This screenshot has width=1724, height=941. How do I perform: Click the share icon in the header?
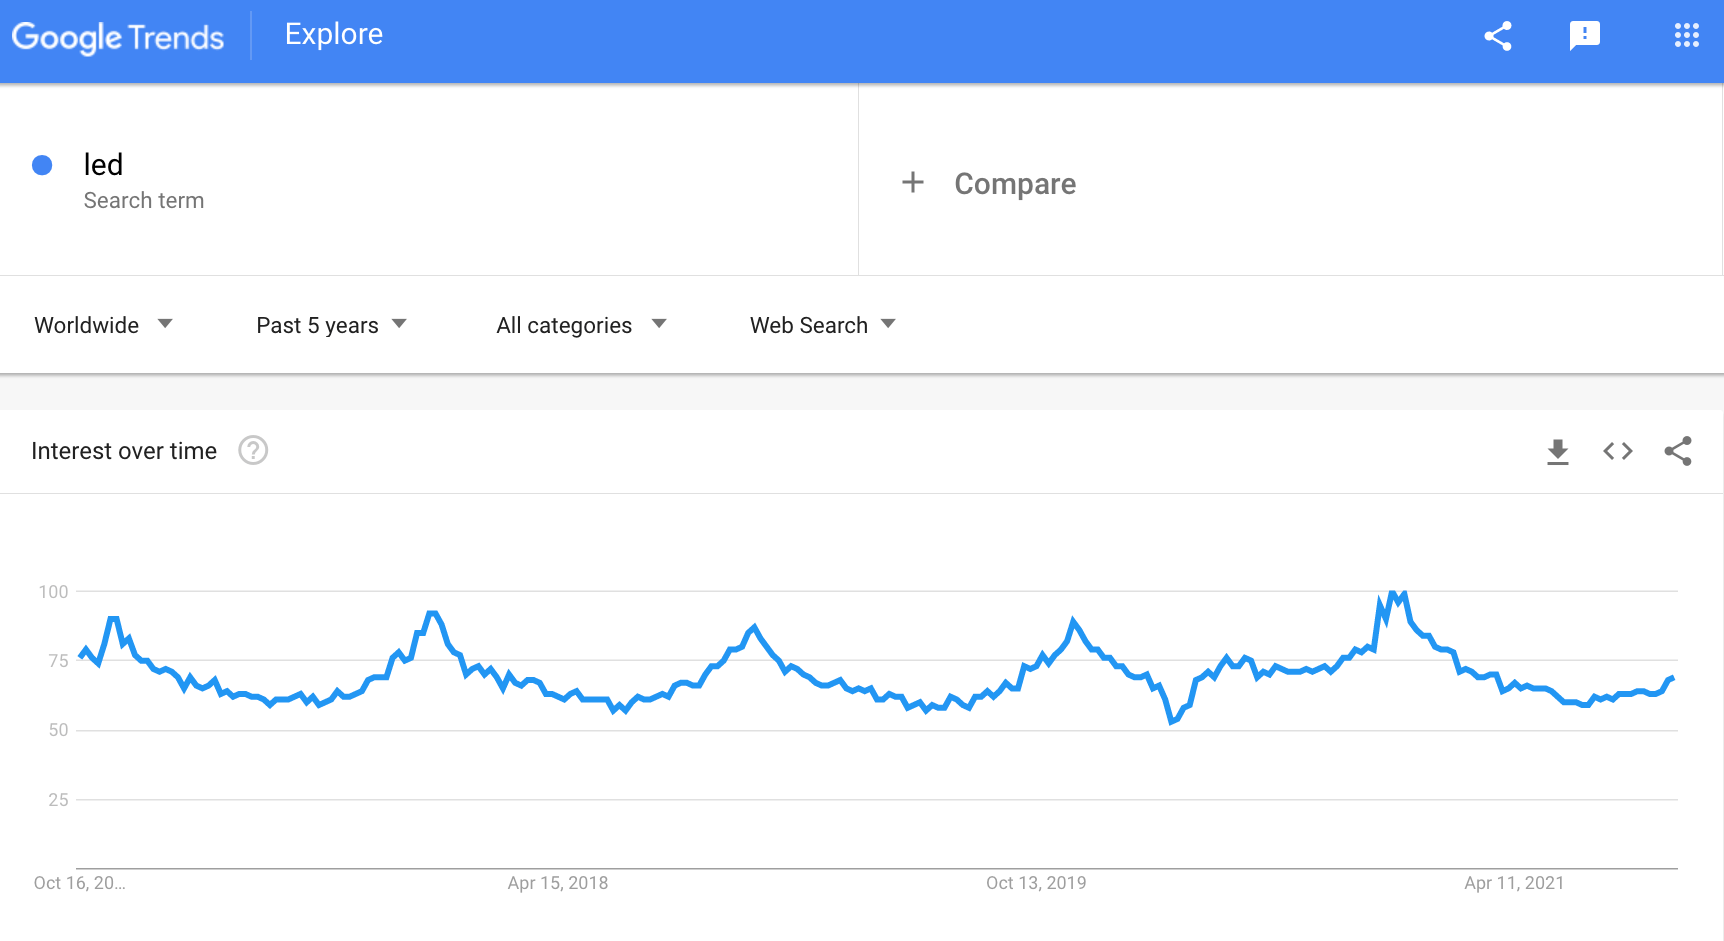pos(1497,36)
